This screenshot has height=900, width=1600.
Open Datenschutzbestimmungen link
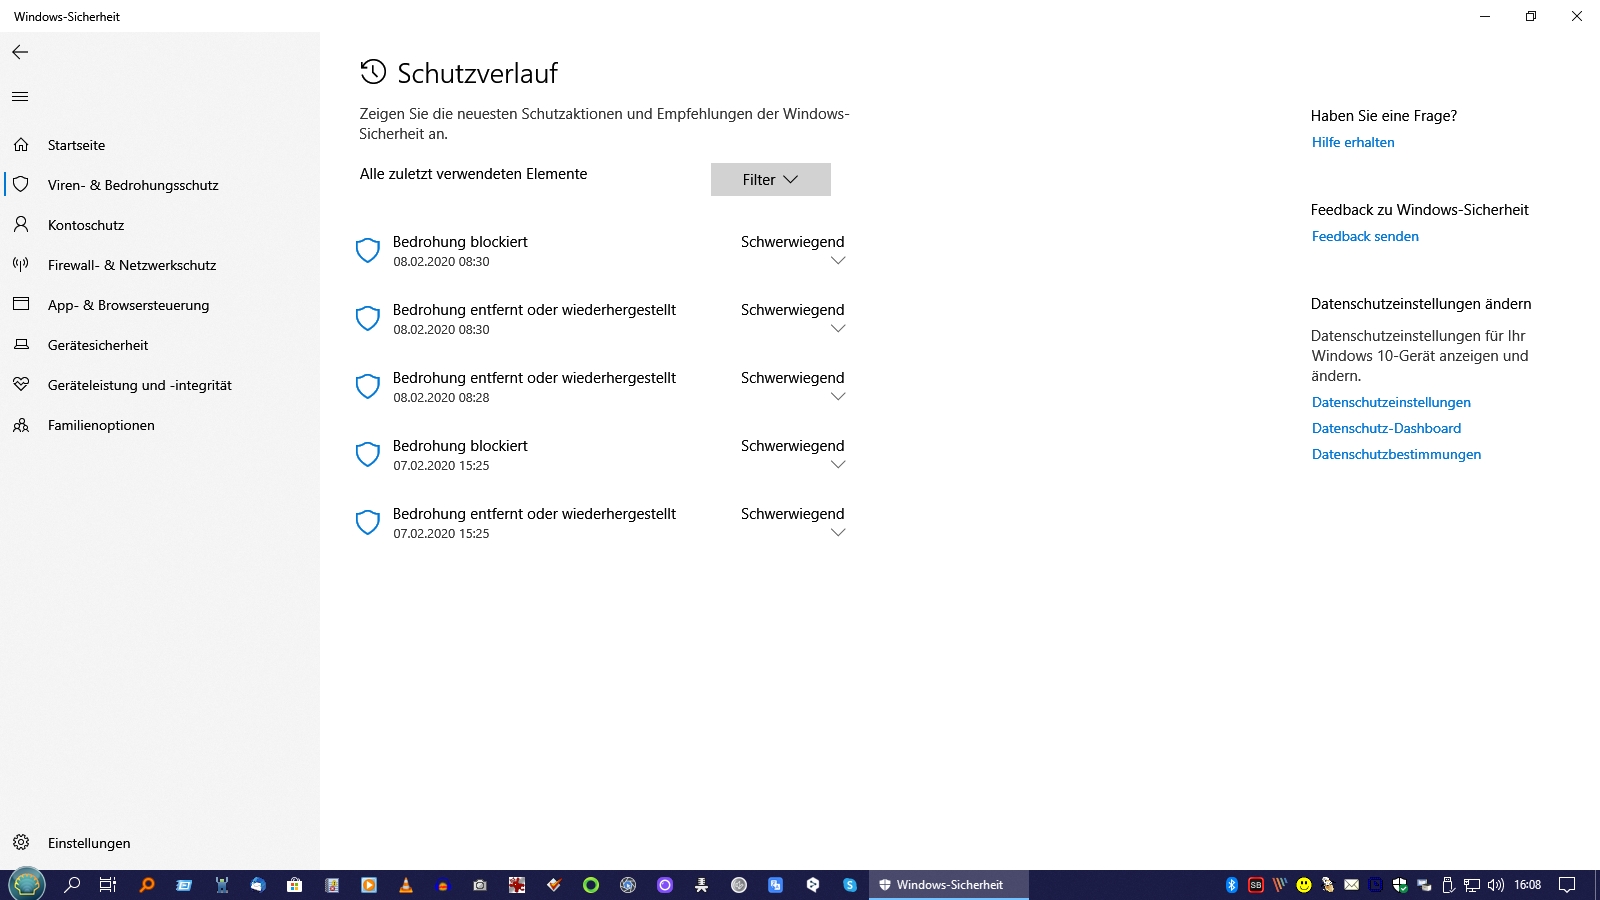coord(1396,454)
